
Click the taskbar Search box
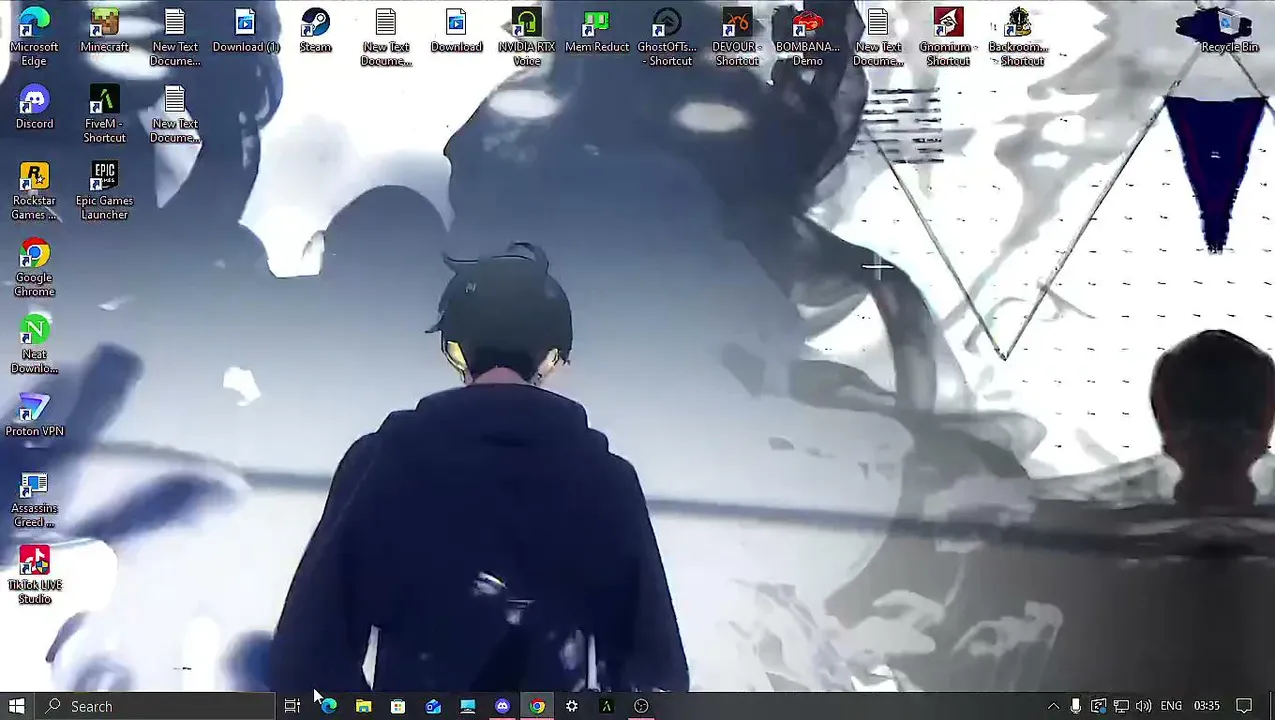click(155, 706)
